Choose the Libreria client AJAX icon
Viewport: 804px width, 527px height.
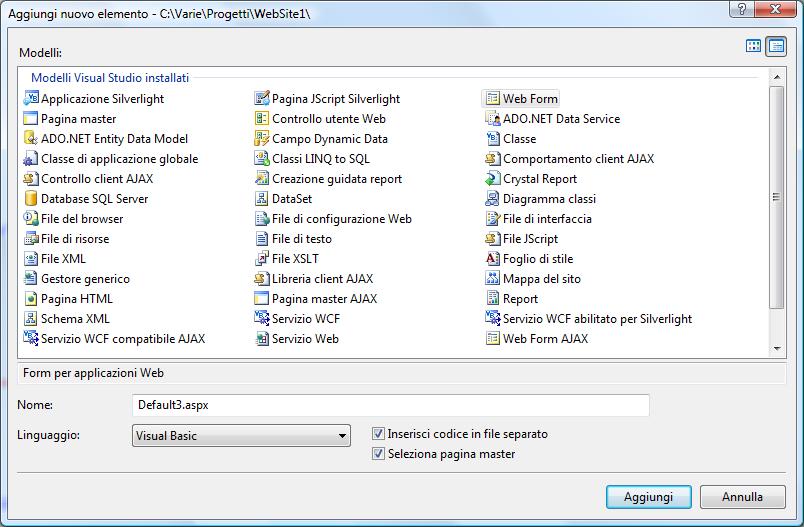(x=262, y=278)
